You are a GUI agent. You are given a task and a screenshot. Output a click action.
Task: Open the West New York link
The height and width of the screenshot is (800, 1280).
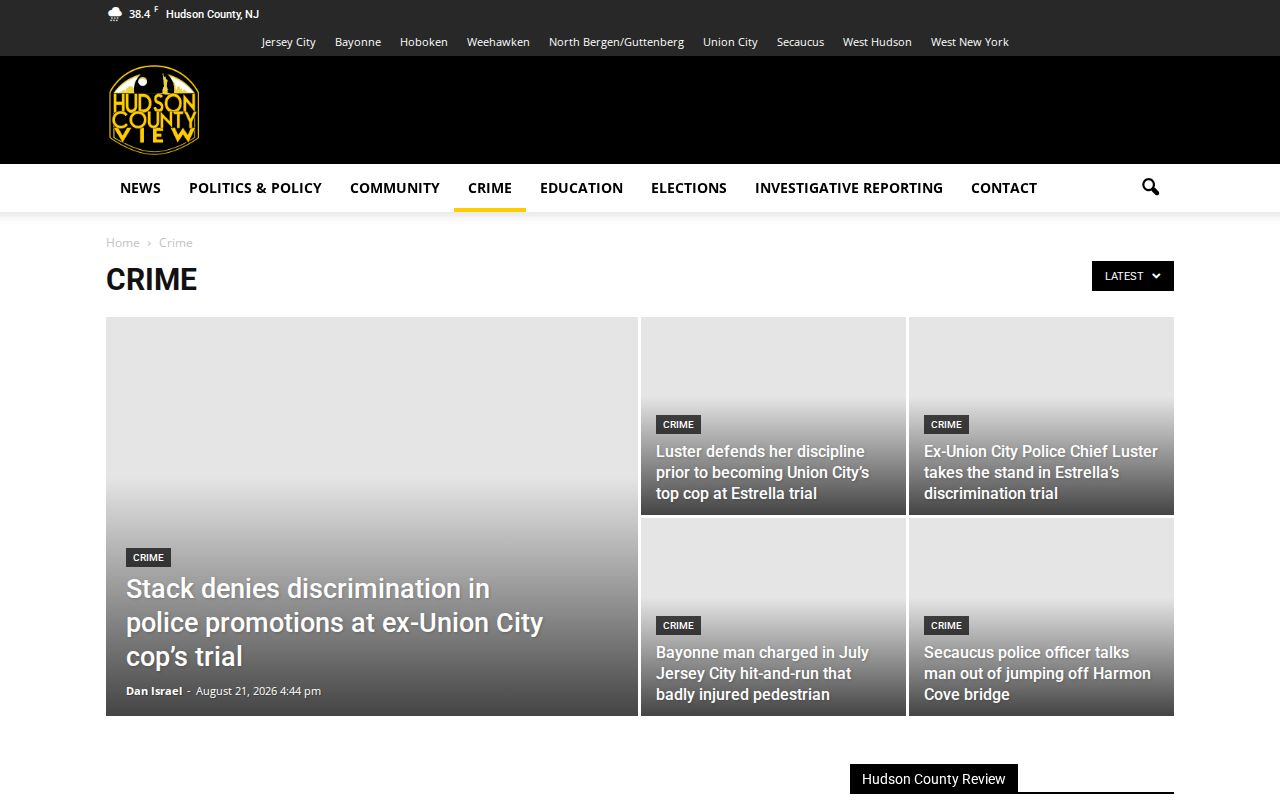[x=969, y=42]
